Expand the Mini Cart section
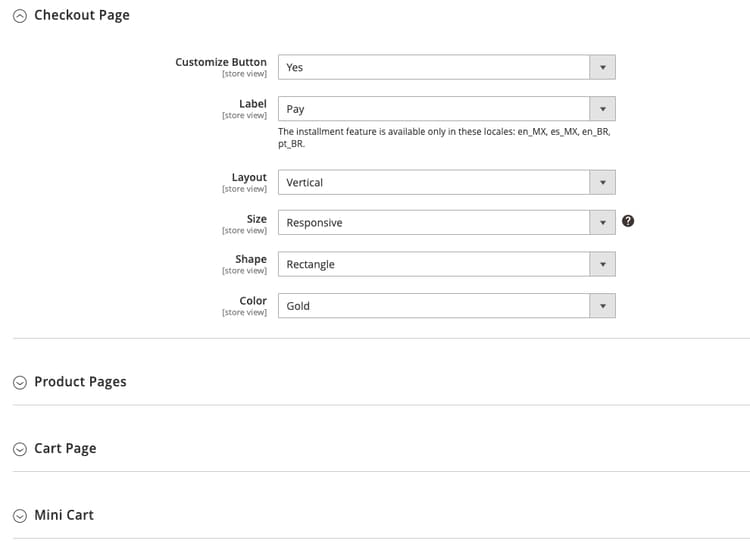 click(64, 515)
